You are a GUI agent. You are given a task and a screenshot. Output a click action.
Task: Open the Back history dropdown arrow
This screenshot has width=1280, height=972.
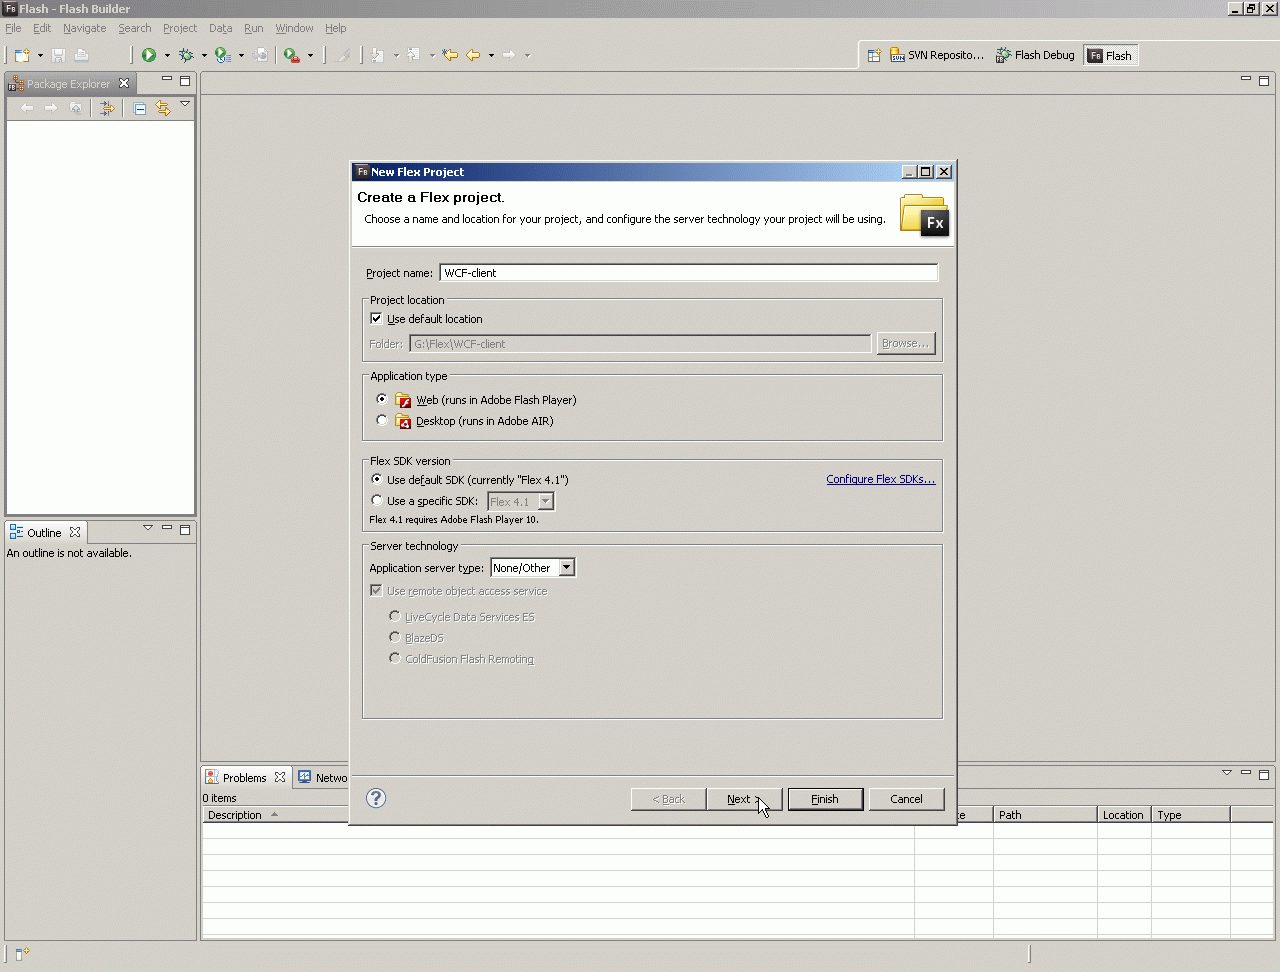click(x=491, y=56)
